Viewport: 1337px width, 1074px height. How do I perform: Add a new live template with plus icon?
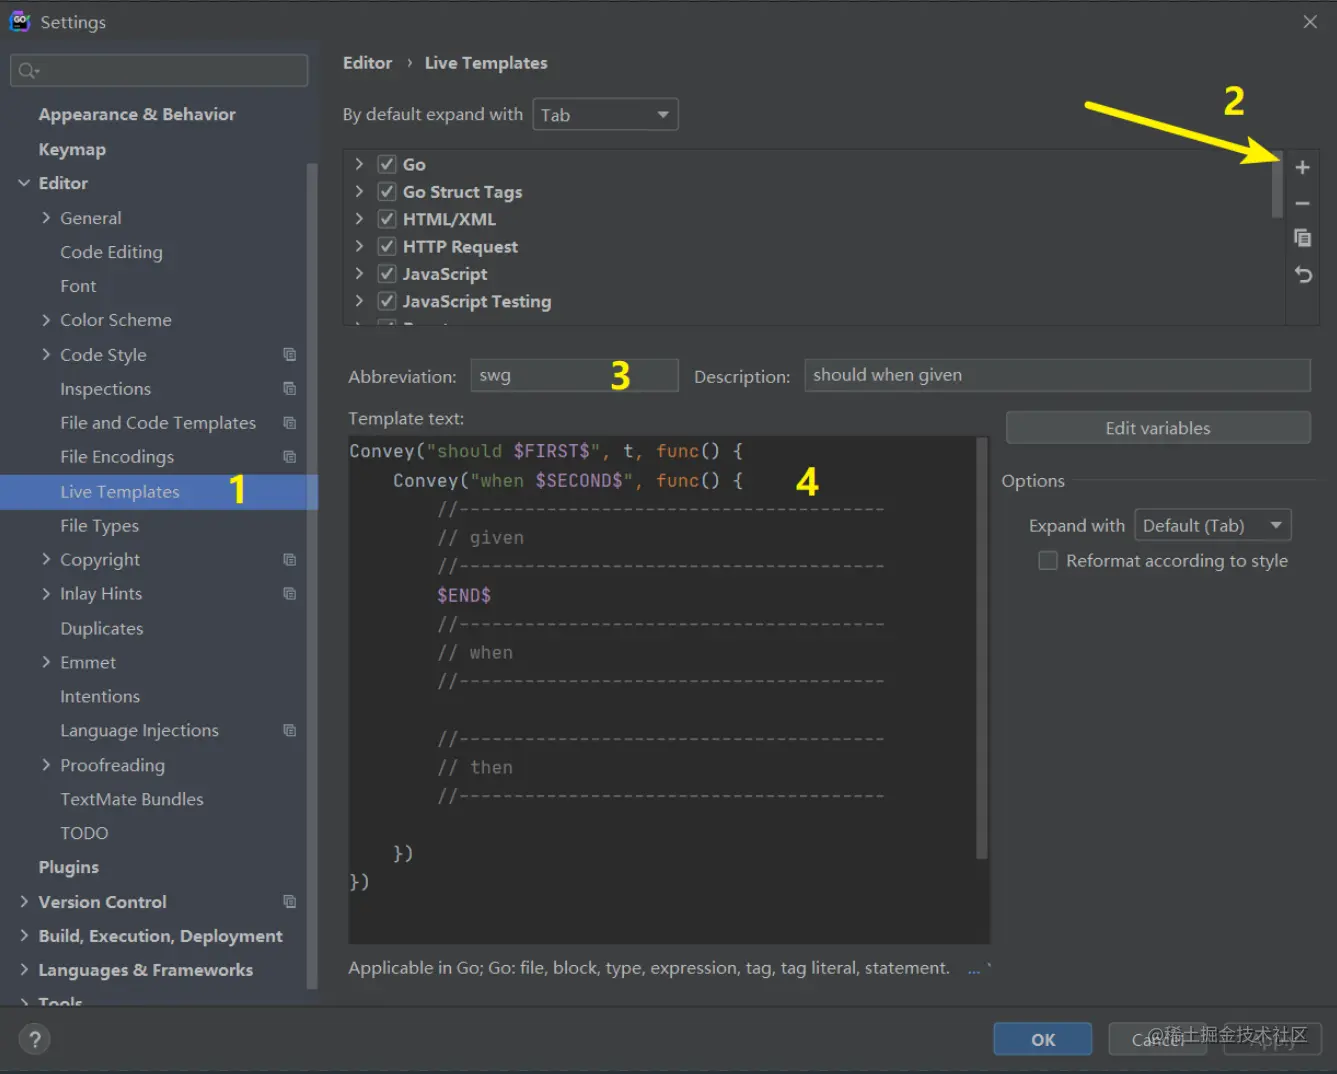click(x=1302, y=168)
